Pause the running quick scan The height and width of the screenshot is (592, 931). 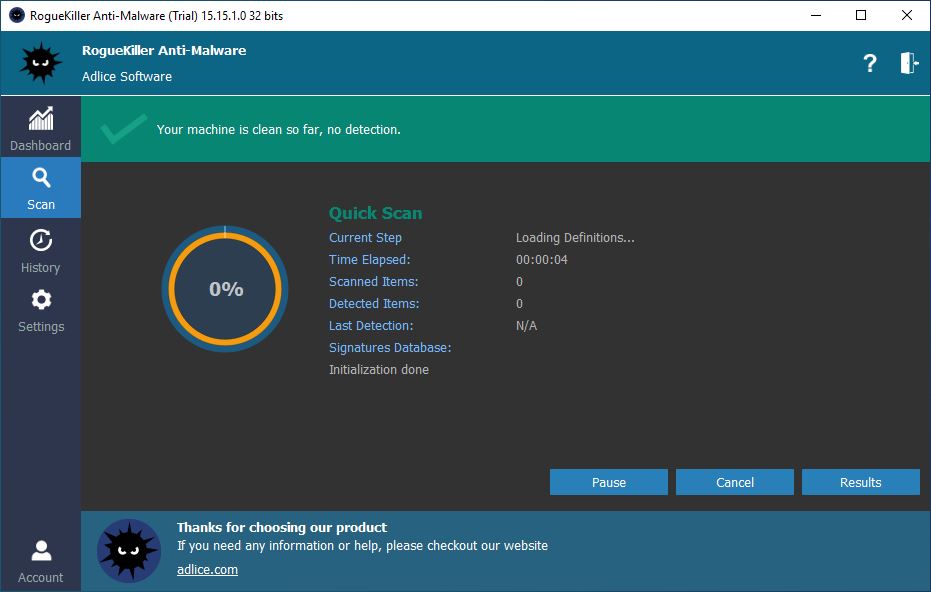(x=609, y=482)
